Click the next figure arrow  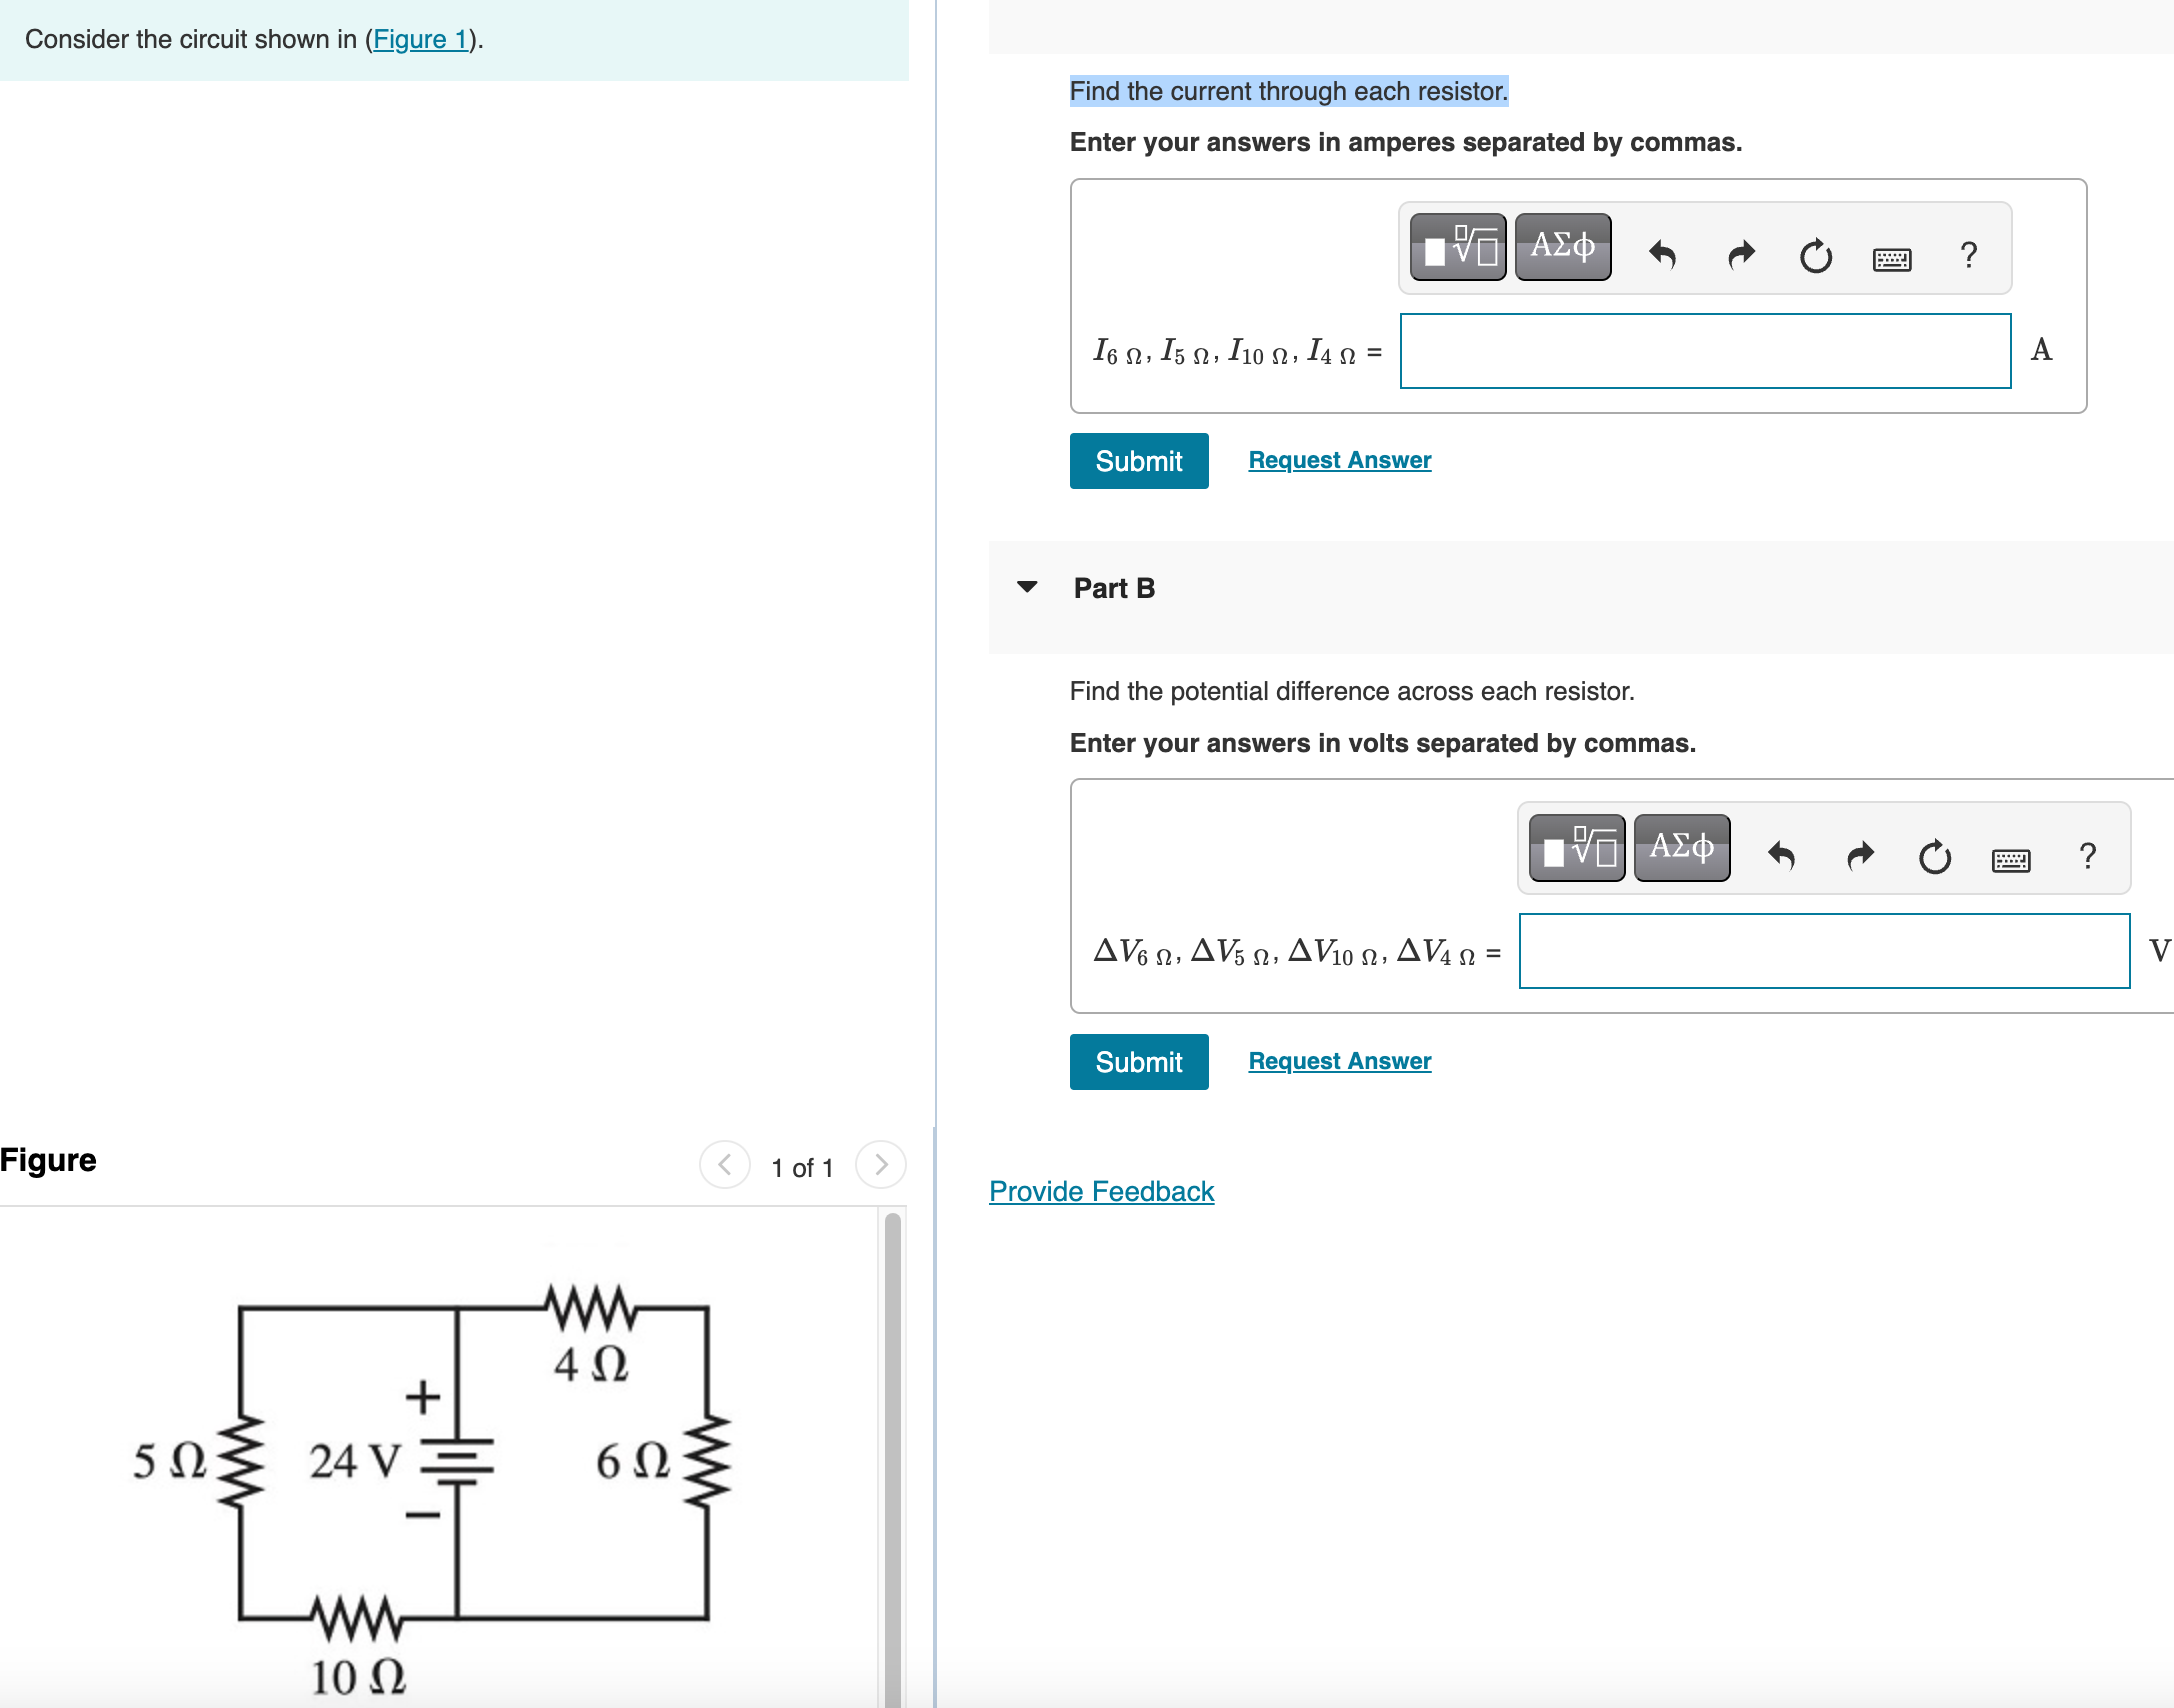[879, 1164]
